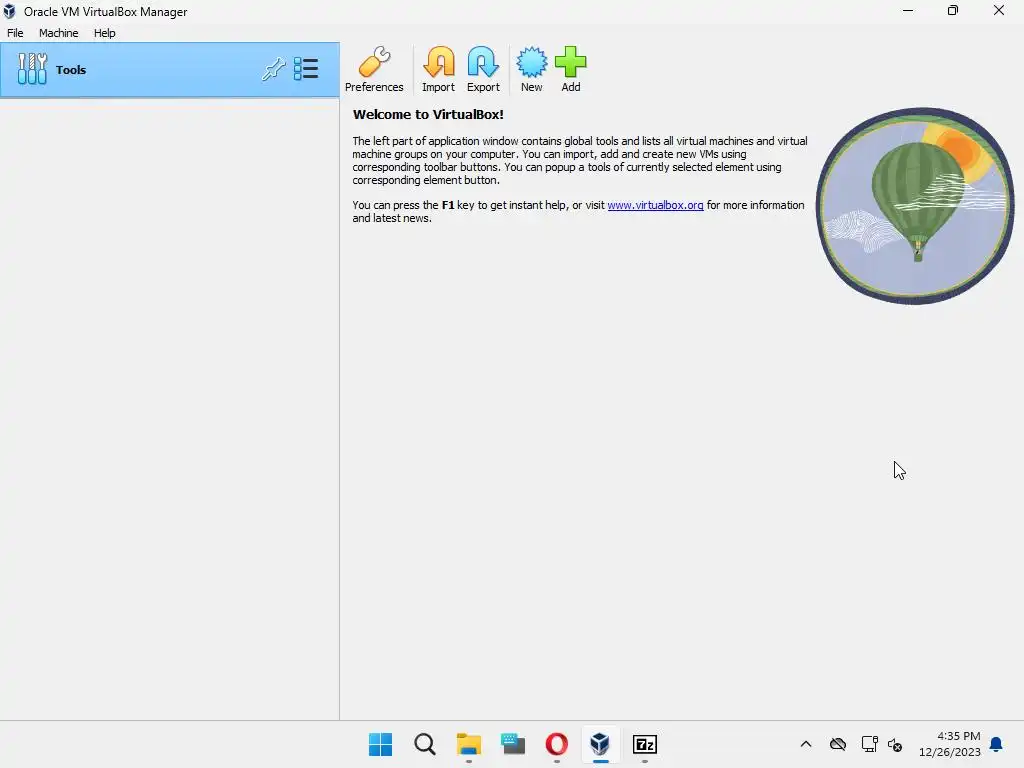Minimize the VirtualBox Manager window

(x=908, y=10)
